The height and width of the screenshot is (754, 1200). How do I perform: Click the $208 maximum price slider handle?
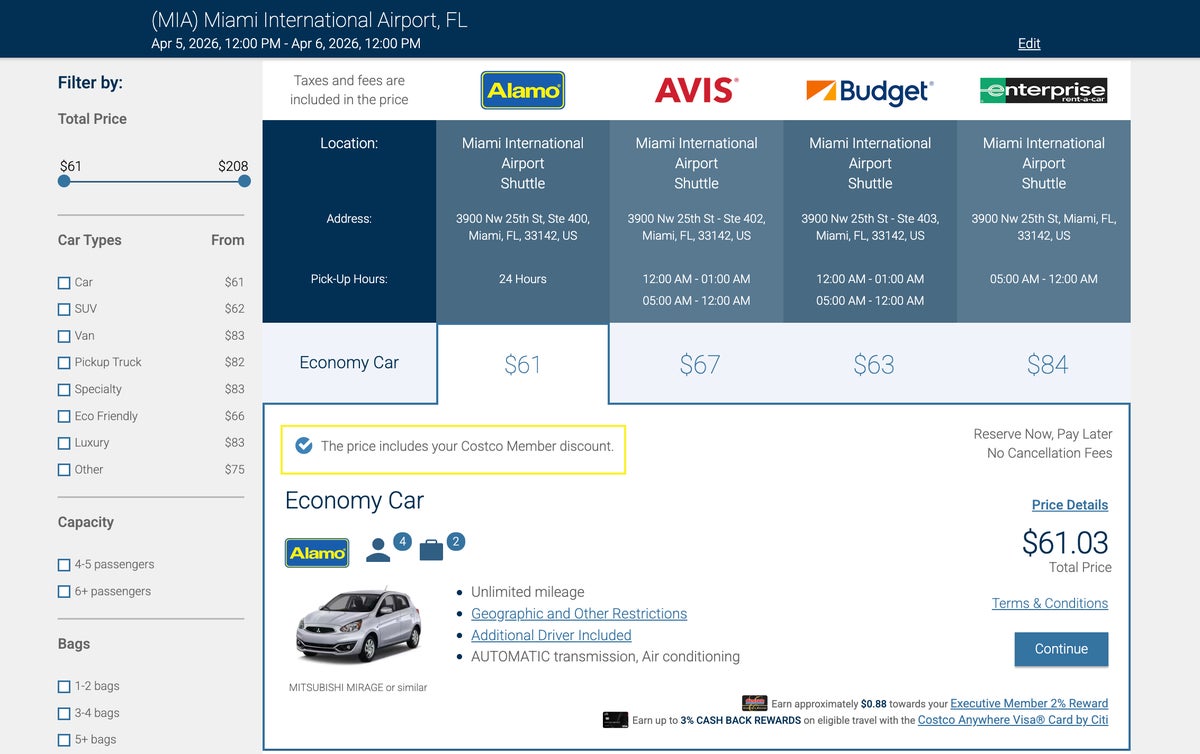click(244, 181)
